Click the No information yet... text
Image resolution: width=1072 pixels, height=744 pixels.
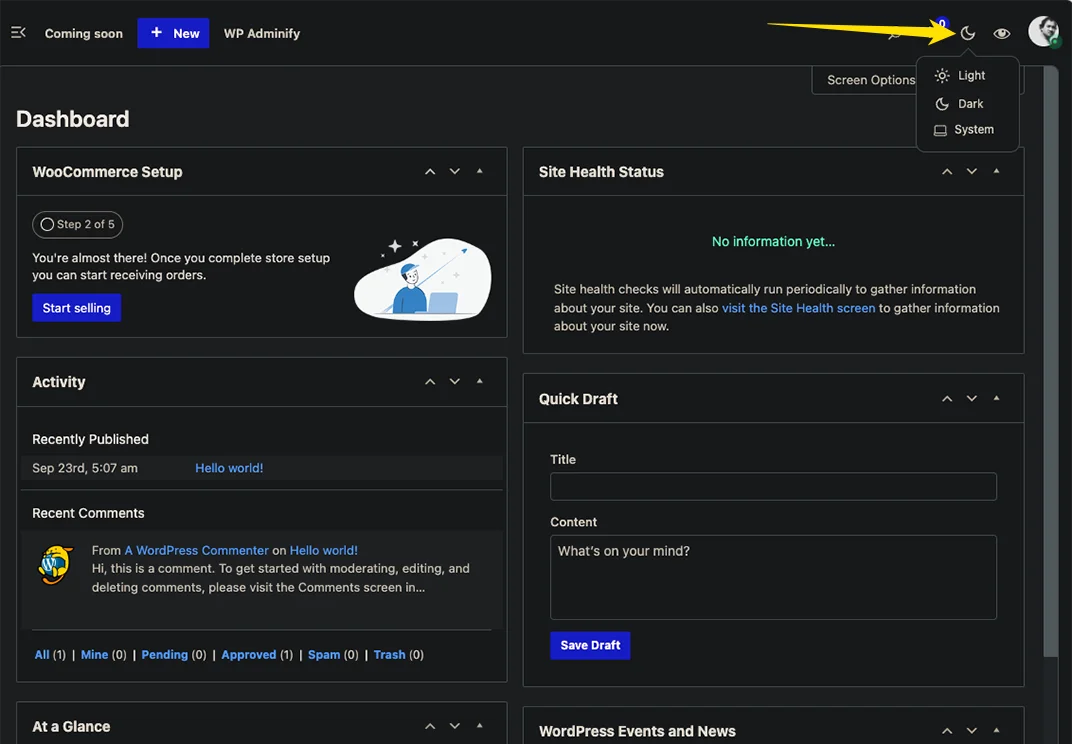[773, 241]
